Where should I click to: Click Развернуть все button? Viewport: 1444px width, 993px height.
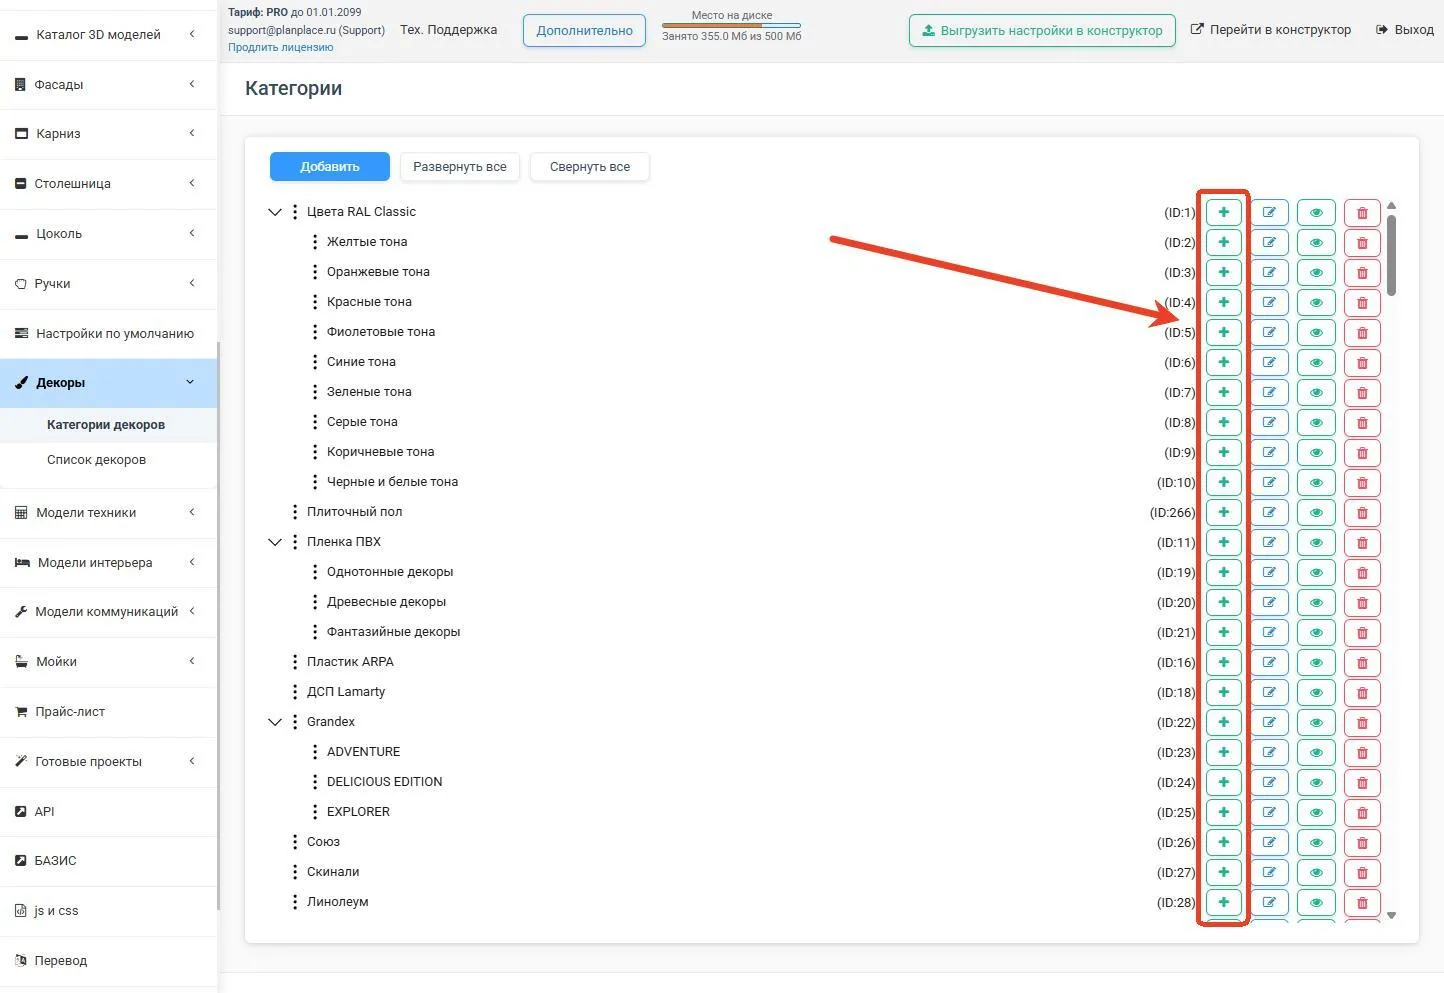460,167
